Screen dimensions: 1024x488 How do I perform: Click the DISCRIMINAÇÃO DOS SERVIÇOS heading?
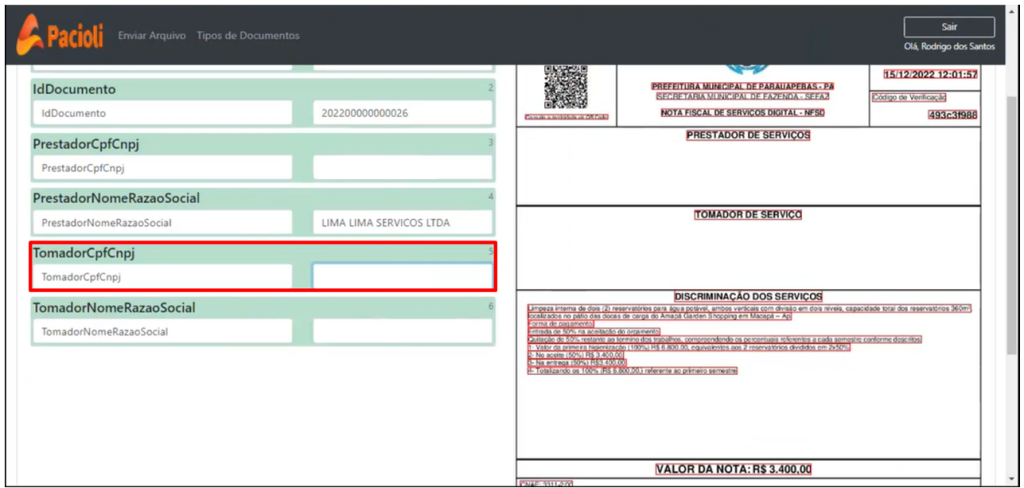point(748,297)
